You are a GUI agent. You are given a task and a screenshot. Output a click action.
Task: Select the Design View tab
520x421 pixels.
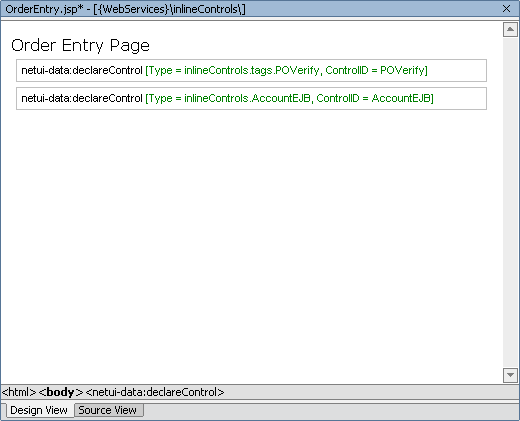tap(39, 410)
